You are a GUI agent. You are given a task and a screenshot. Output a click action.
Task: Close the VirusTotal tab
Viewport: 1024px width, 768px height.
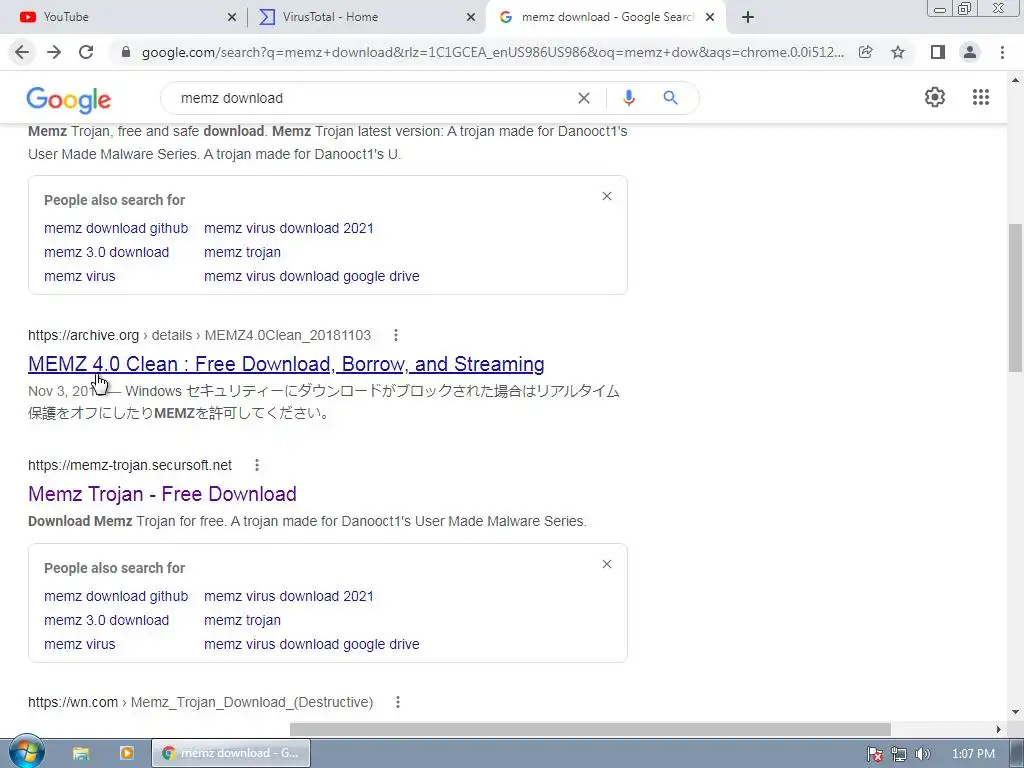click(x=471, y=17)
